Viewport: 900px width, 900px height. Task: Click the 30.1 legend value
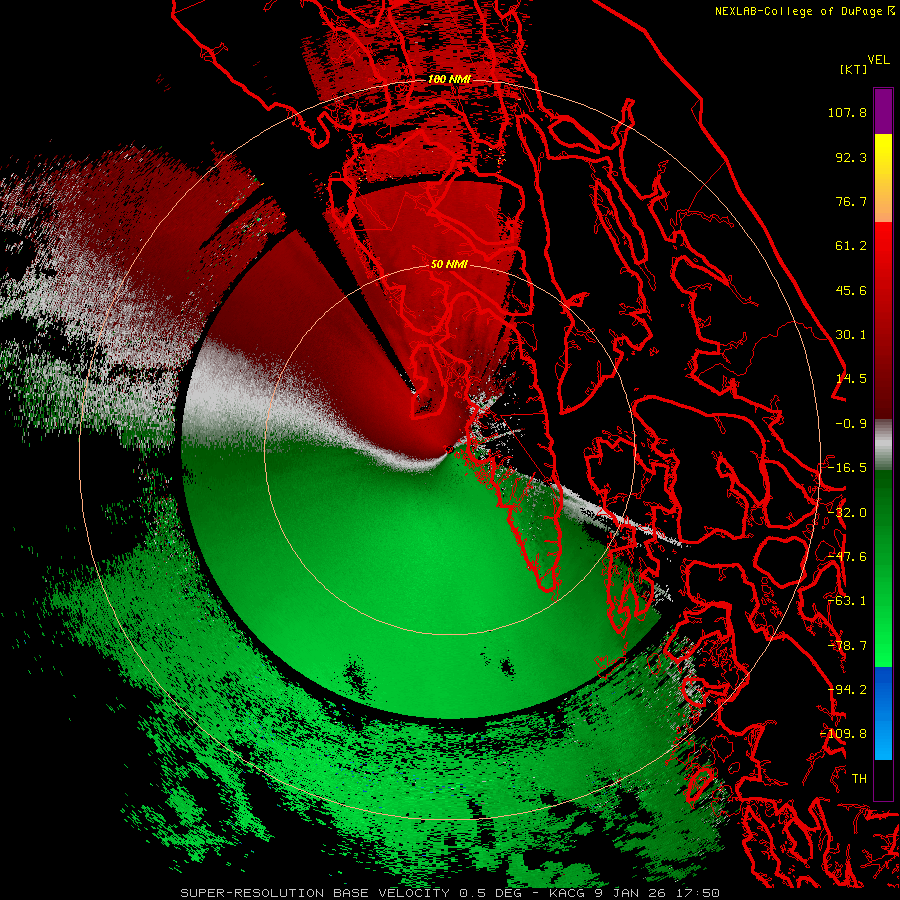851,335
